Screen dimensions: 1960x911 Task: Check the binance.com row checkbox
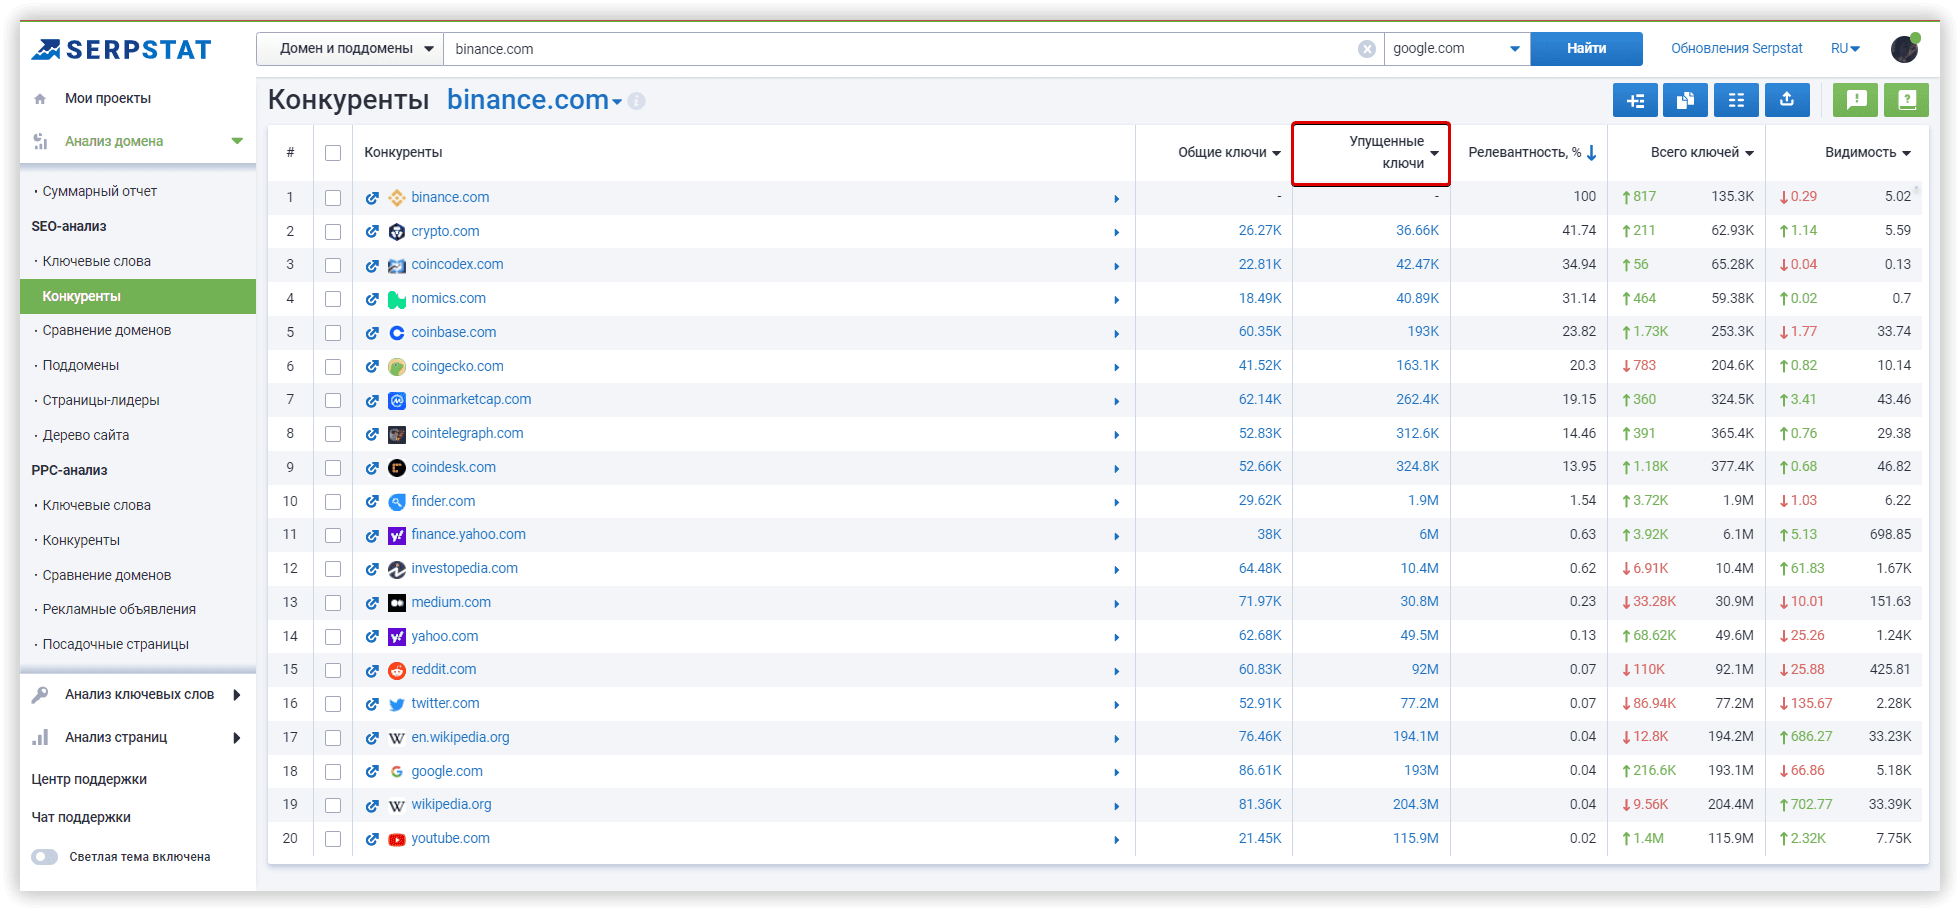(x=333, y=198)
